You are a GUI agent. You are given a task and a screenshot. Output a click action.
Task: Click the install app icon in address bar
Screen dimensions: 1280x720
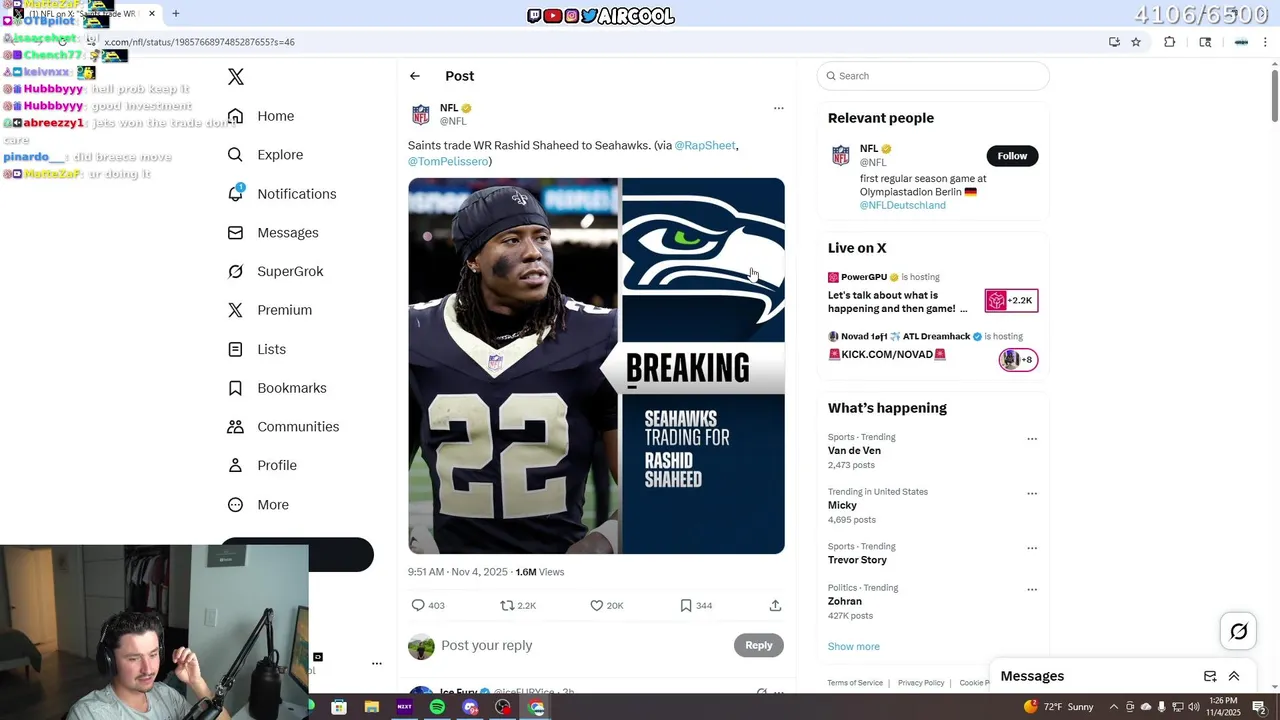1114,42
